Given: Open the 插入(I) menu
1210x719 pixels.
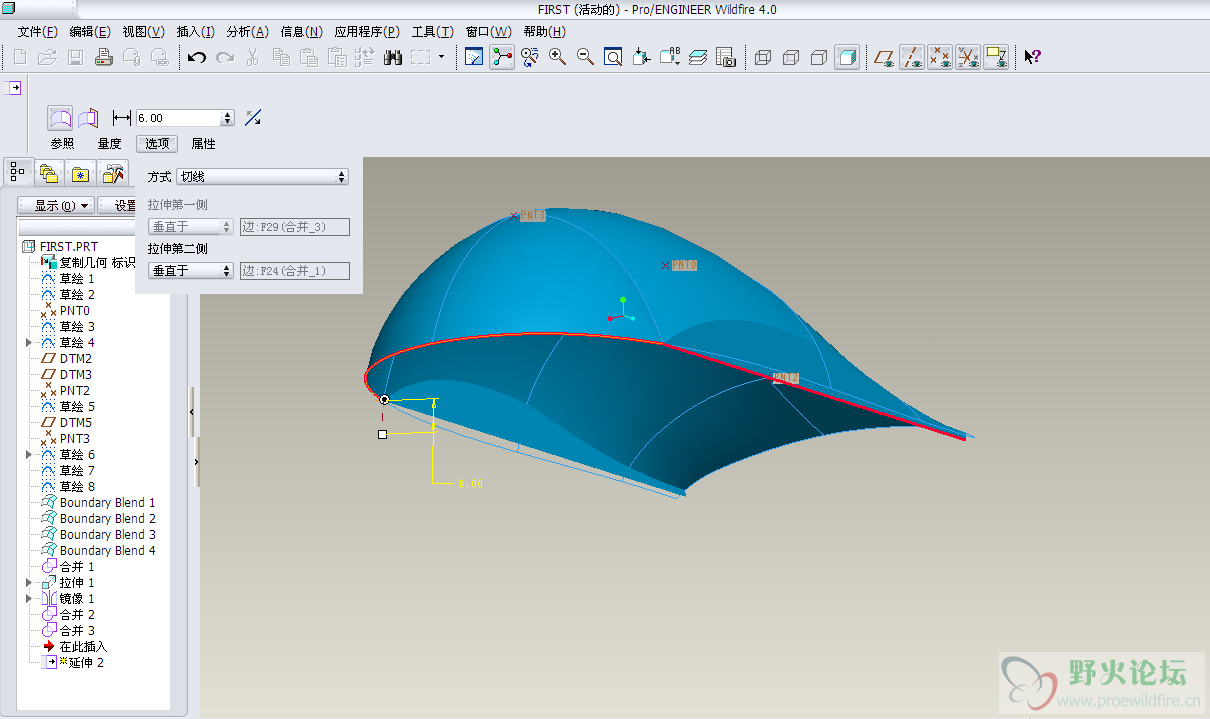Looking at the screenshot, I should coord(195,32).
